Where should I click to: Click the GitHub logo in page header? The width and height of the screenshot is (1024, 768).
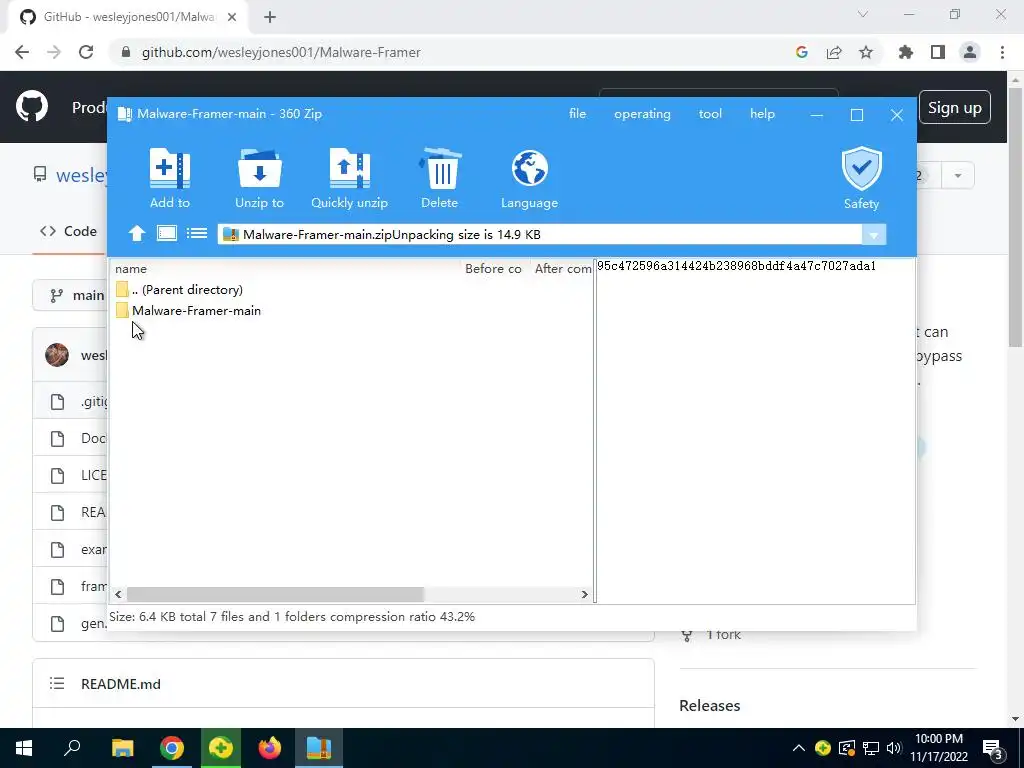tap(32, 107)
